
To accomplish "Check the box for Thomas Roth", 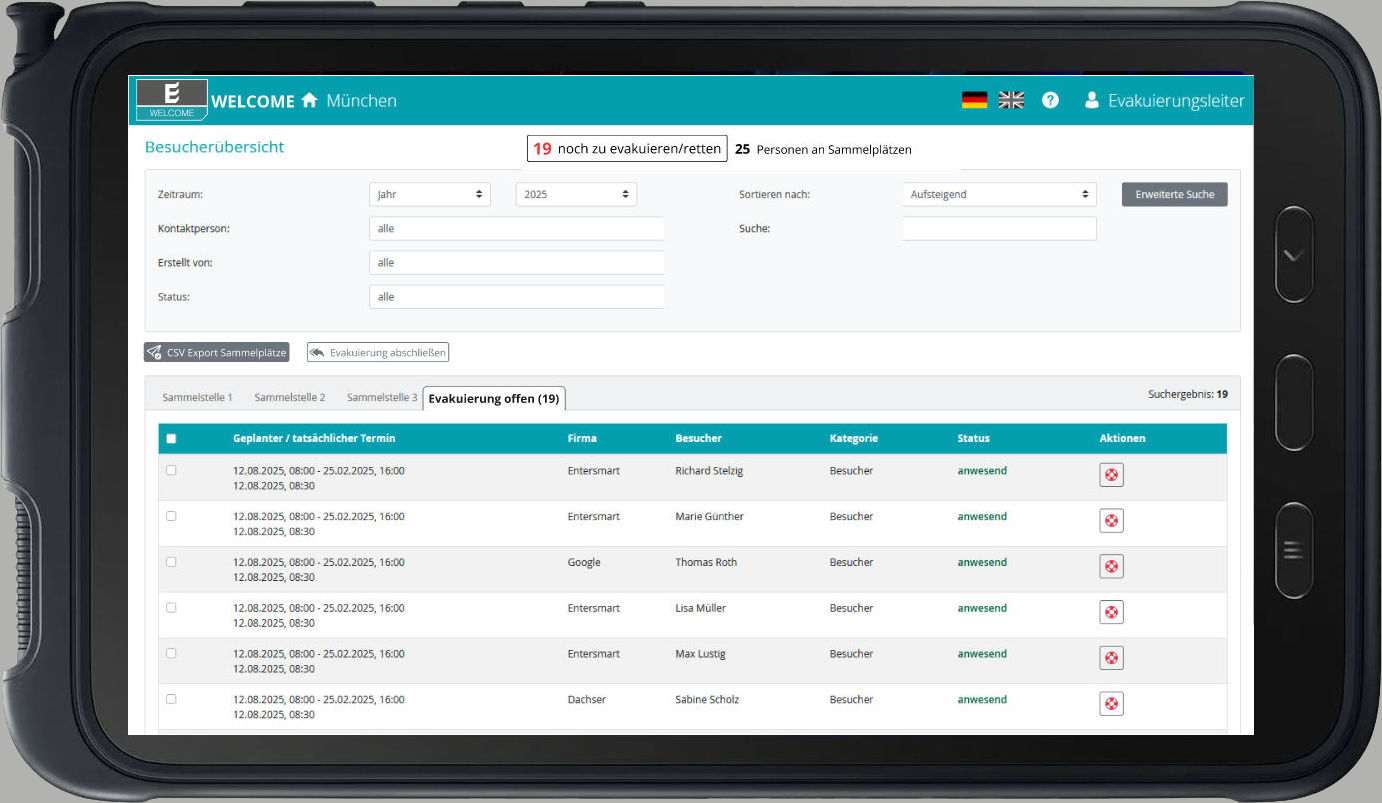I will pos(171,562).
